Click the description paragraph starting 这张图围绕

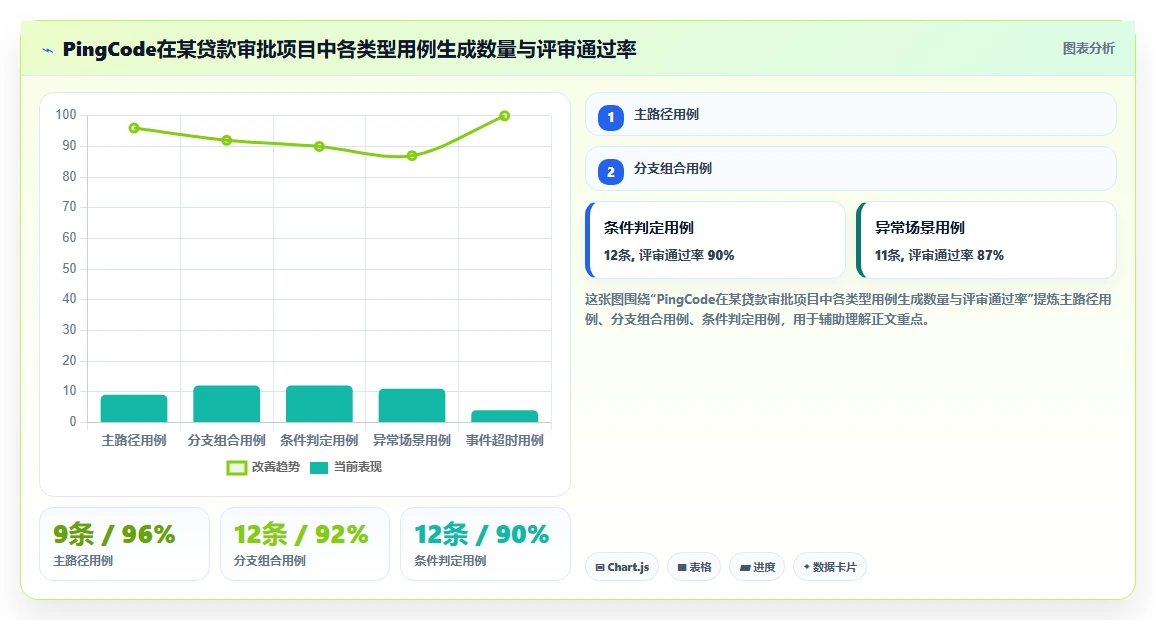point(848,310)
